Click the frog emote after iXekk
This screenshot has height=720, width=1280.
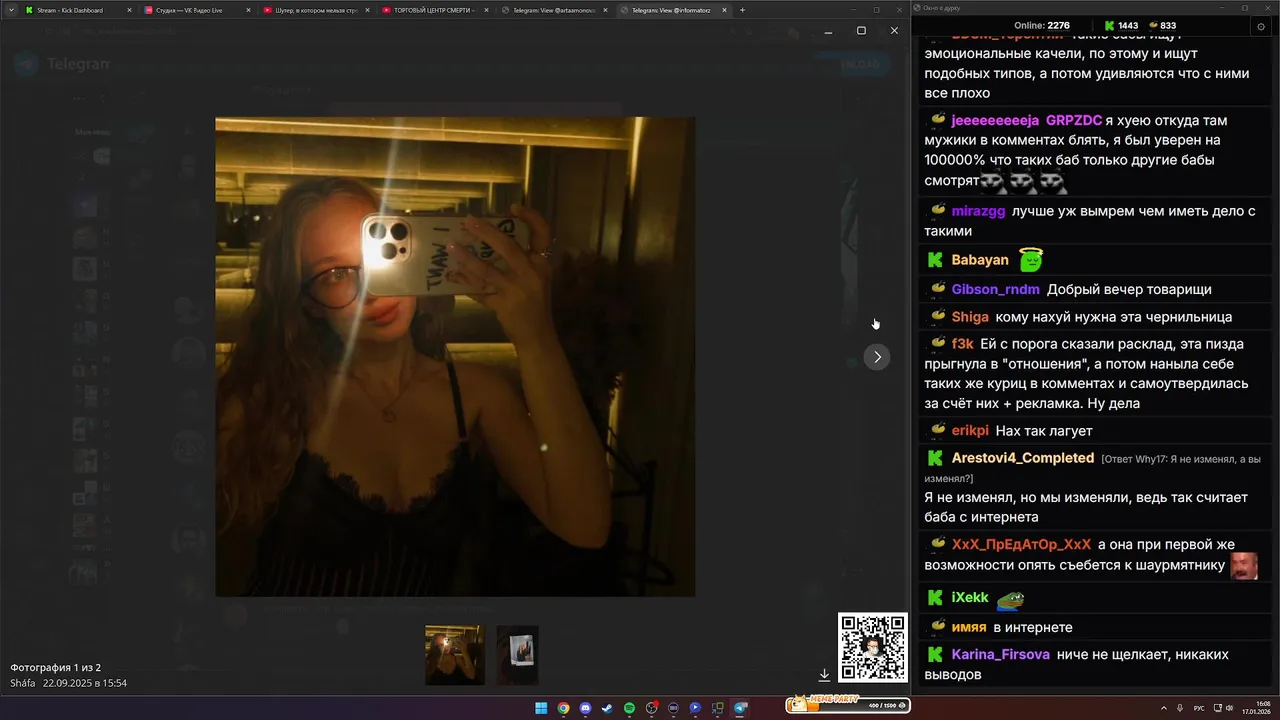pos(1010,599)
